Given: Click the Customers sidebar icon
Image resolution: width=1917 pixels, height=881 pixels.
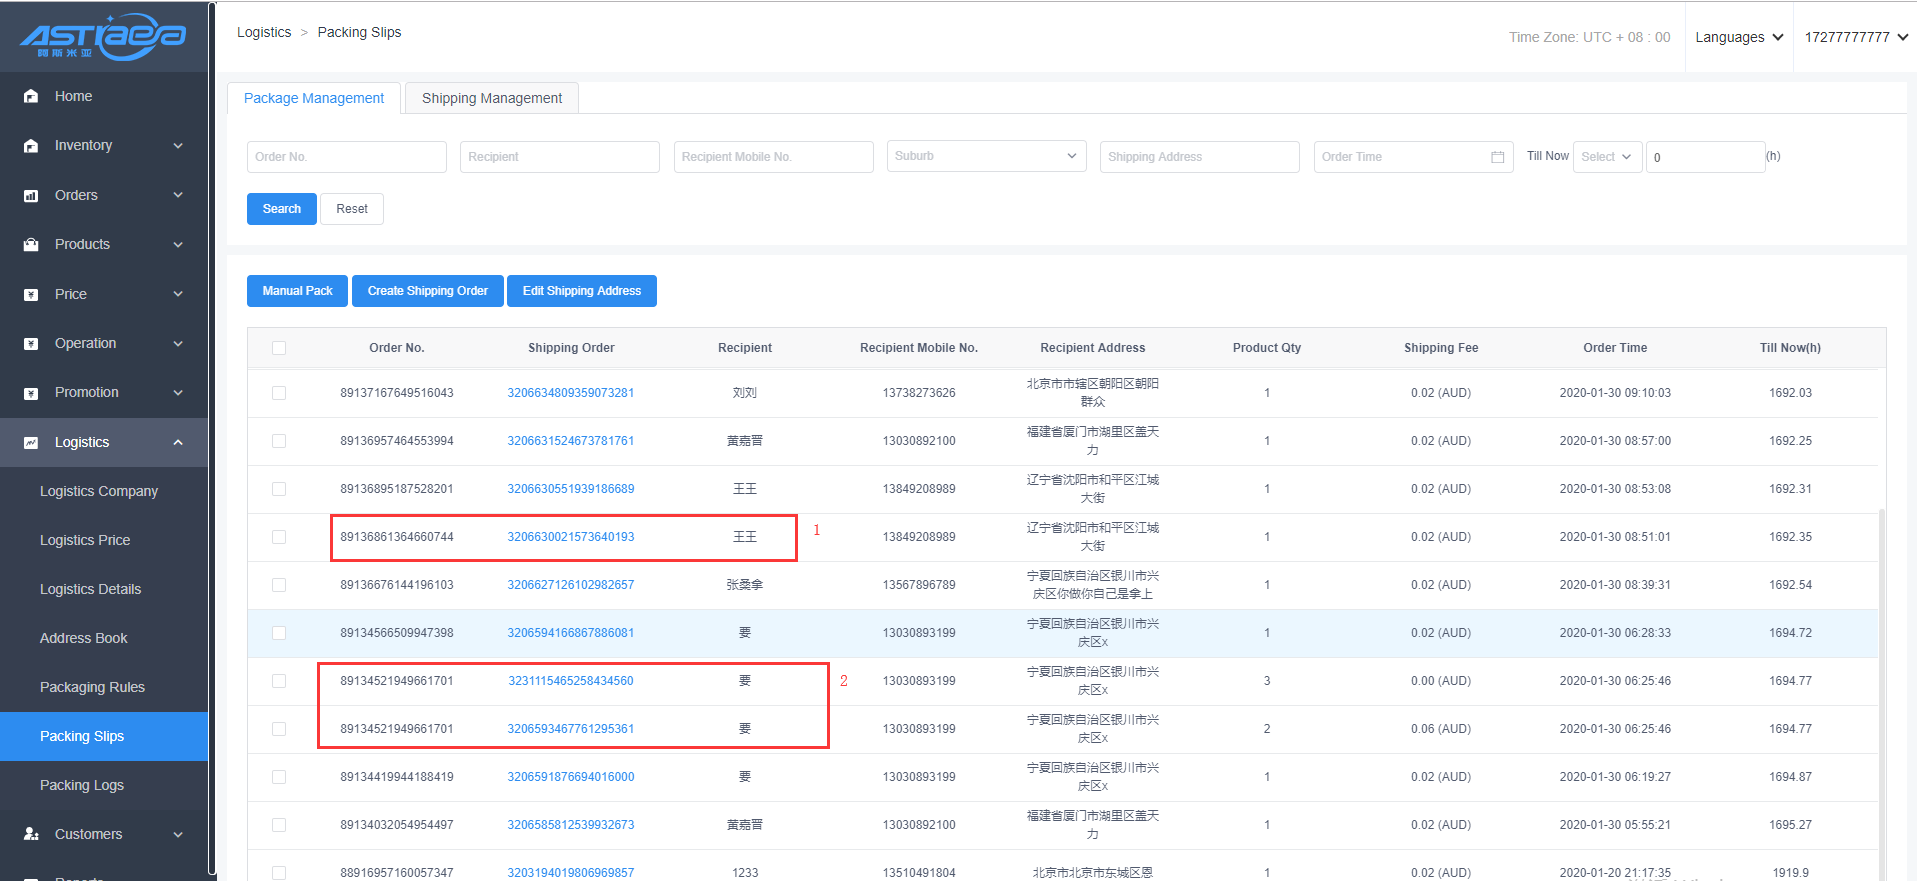Looking at the screenshot, I should coord(31,834).
